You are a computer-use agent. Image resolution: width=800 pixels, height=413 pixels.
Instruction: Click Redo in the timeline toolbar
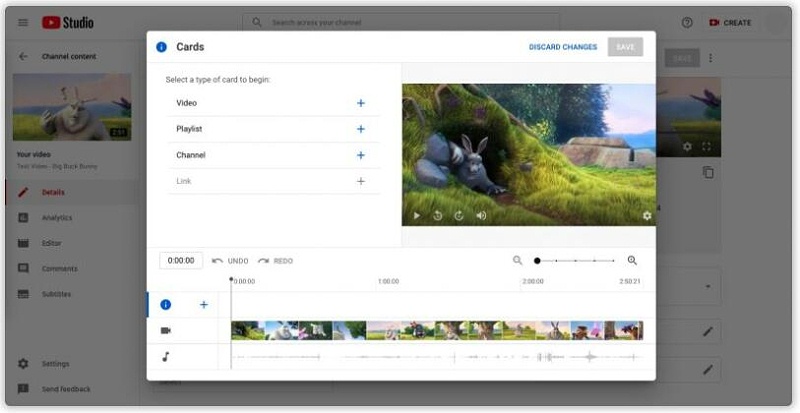[x=275, y=261]
